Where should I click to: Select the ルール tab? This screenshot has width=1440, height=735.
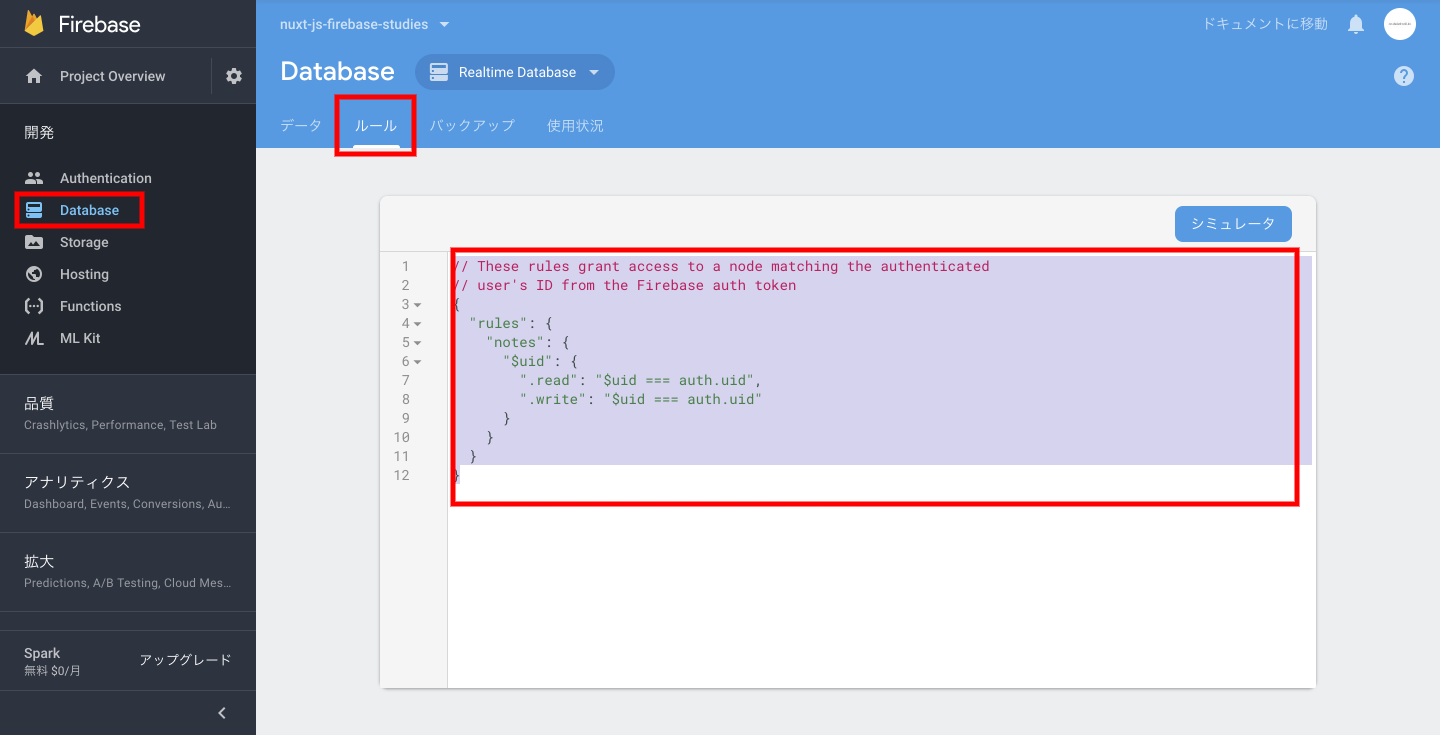pos(376,126)
